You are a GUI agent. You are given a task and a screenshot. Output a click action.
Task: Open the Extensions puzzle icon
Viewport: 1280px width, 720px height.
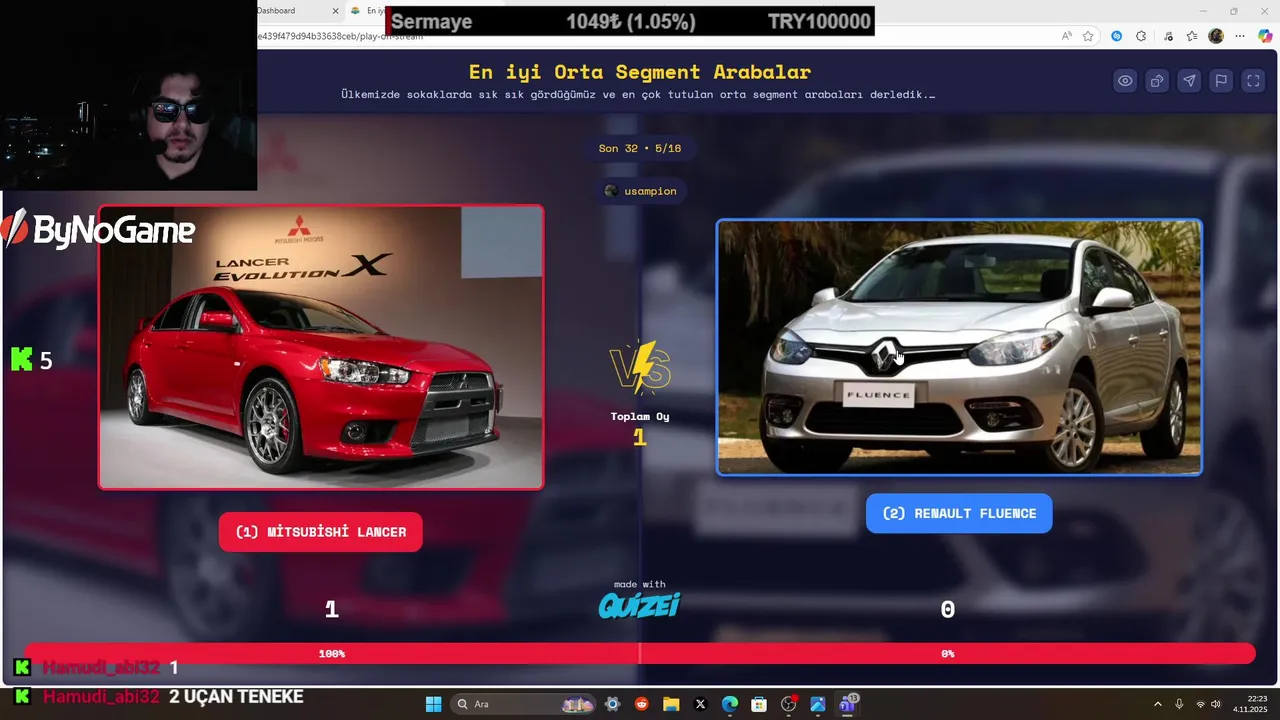click(1141, 36)
